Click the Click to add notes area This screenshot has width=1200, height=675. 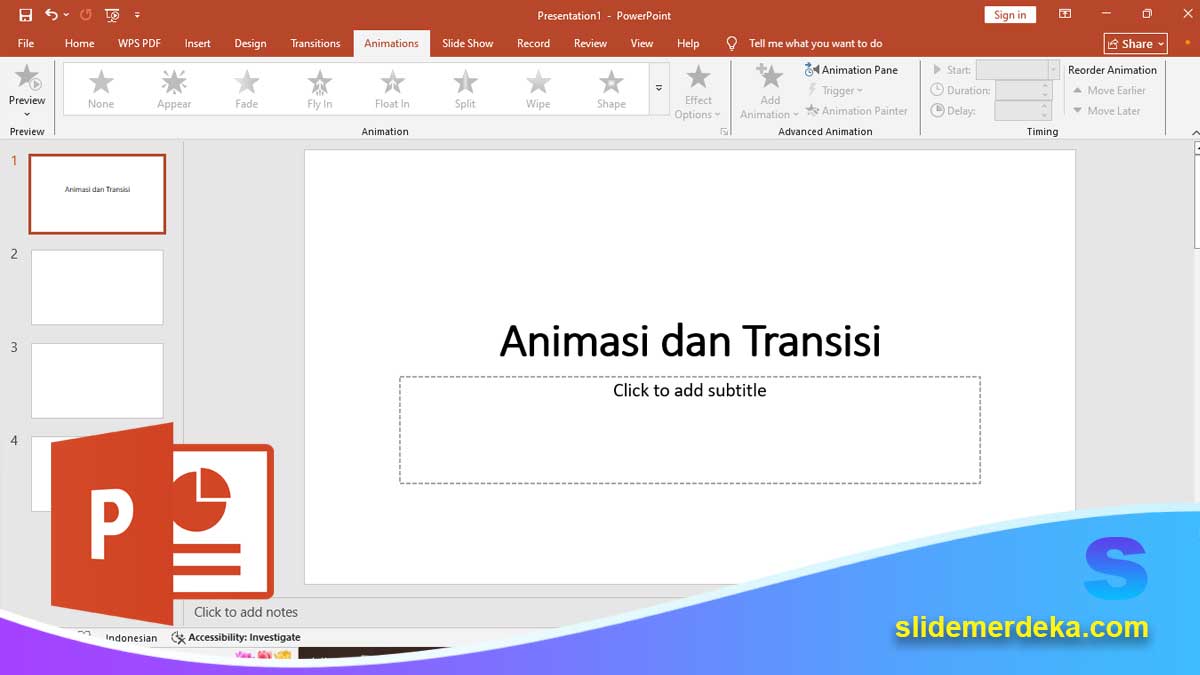(x=246, y=612)
